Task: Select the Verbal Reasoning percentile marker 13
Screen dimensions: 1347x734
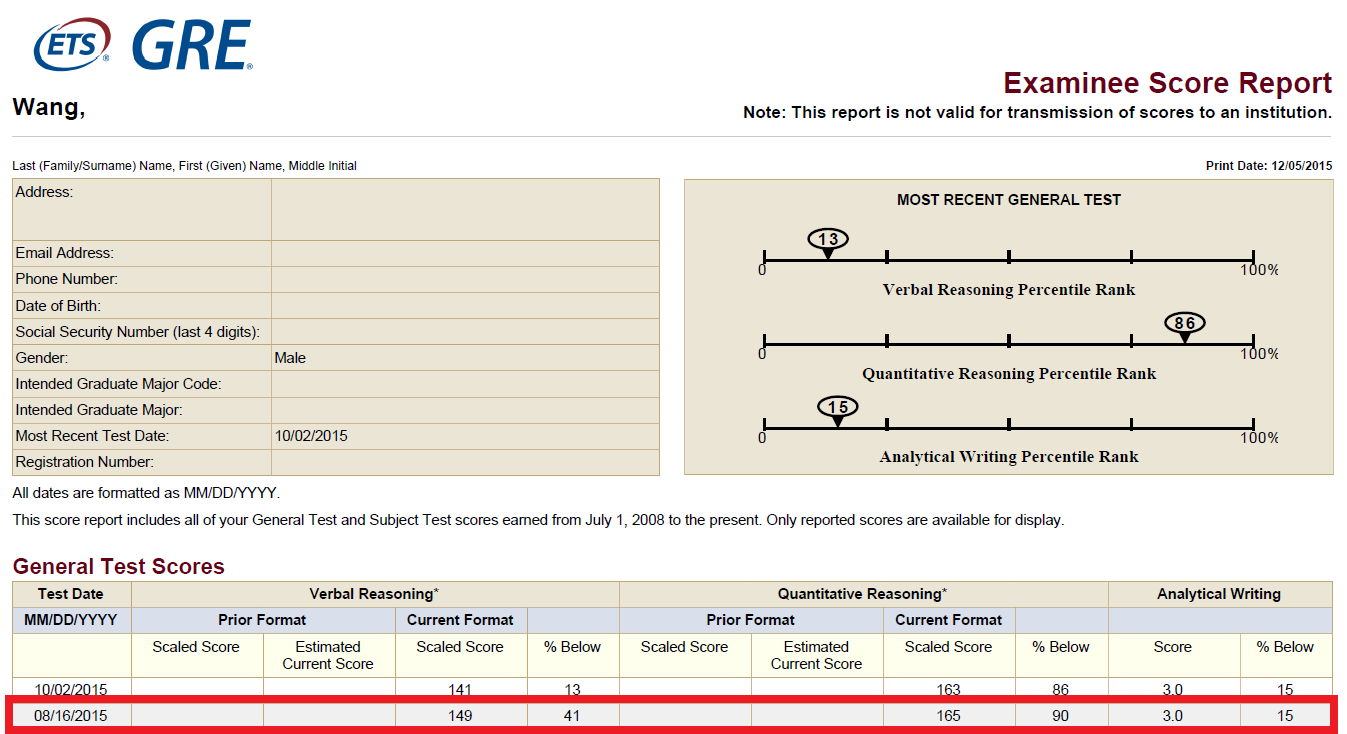Action: click(828, 243)
